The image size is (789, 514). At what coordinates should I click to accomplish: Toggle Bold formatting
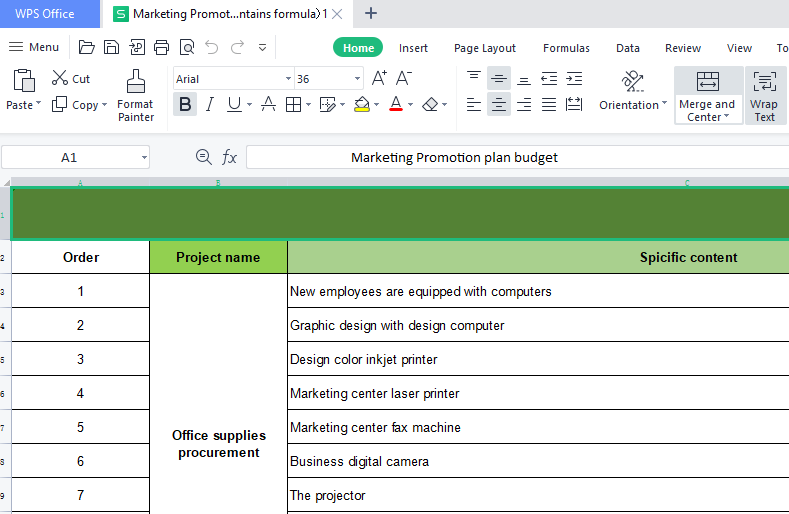coord(185,104)
